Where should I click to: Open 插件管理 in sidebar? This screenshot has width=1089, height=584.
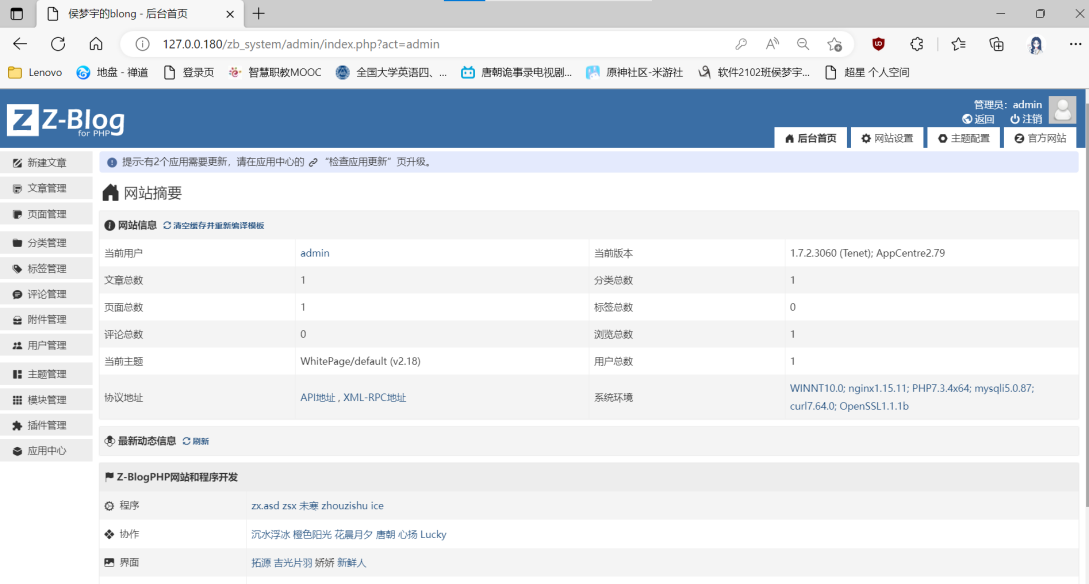(x=46, y=425)
